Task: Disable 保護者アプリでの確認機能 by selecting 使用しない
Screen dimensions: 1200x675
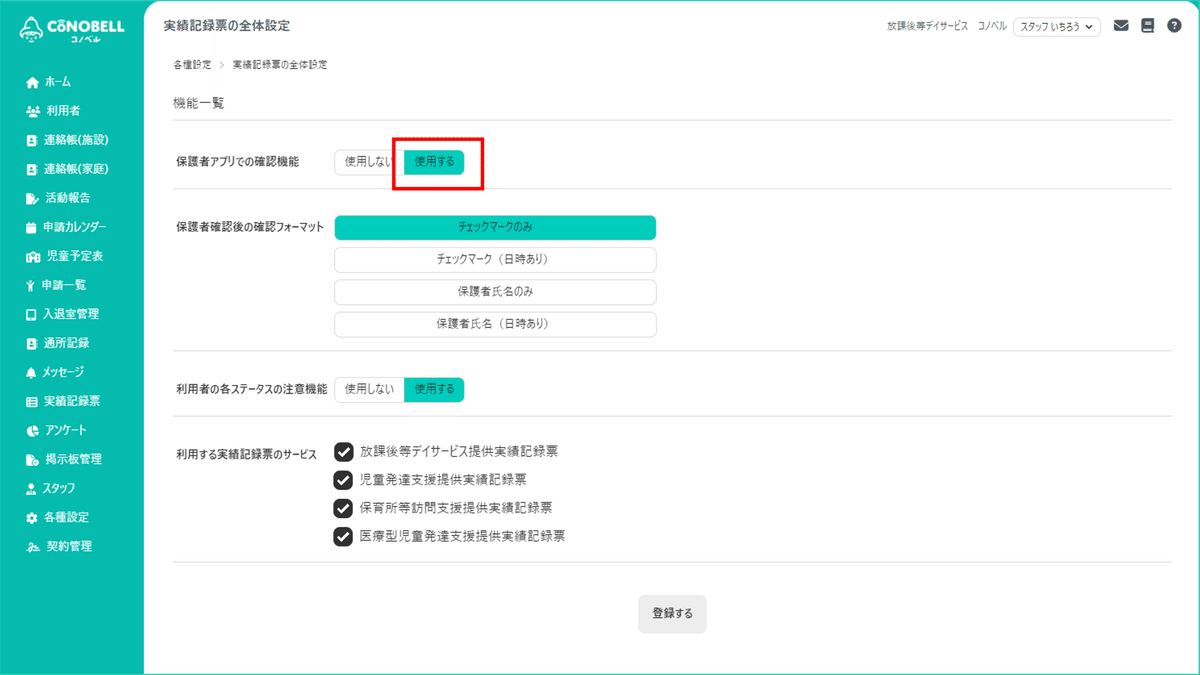Action: (x=366, y=162)
